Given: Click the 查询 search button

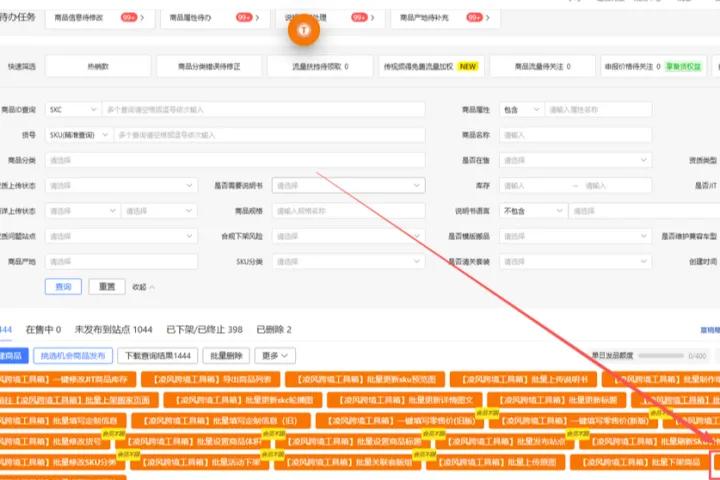Looking at the screenshot, I should point(63,286).
